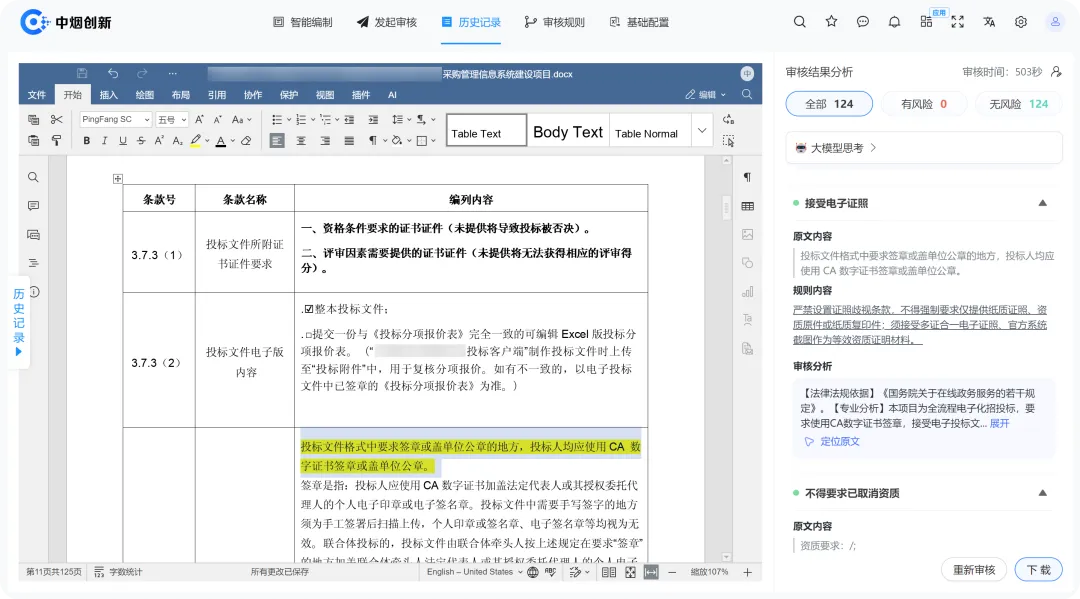
Task: Open the 布局 ribbon tab
Action: tap(180, 95)
